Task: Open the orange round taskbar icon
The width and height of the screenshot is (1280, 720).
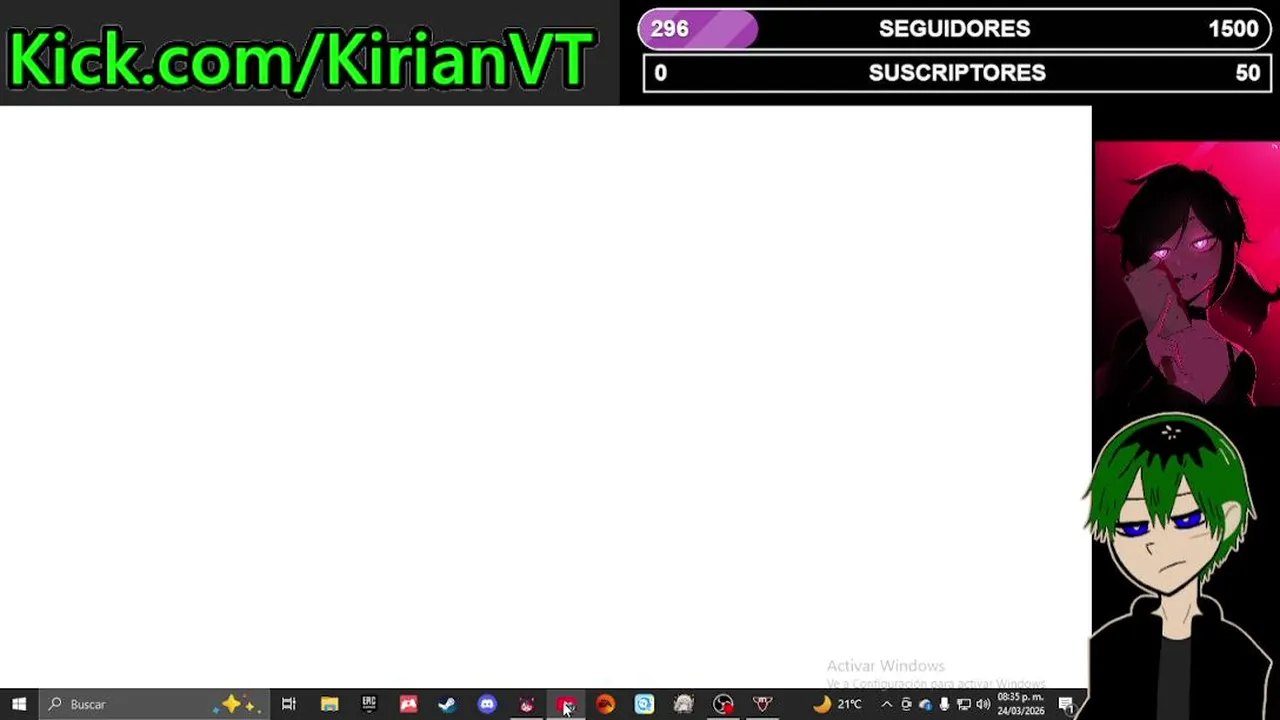Action: pos(605,704)
